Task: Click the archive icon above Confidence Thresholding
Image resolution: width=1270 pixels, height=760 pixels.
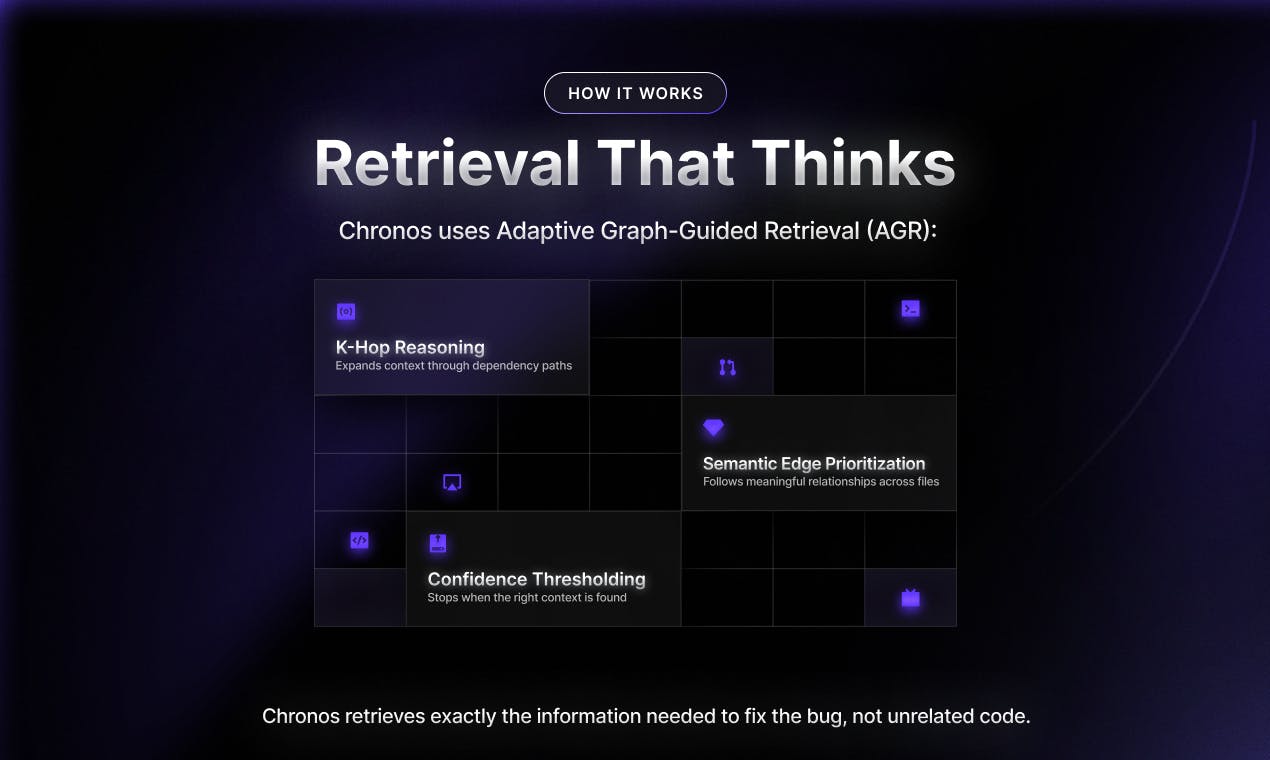Action: click(x=437, y=544)
